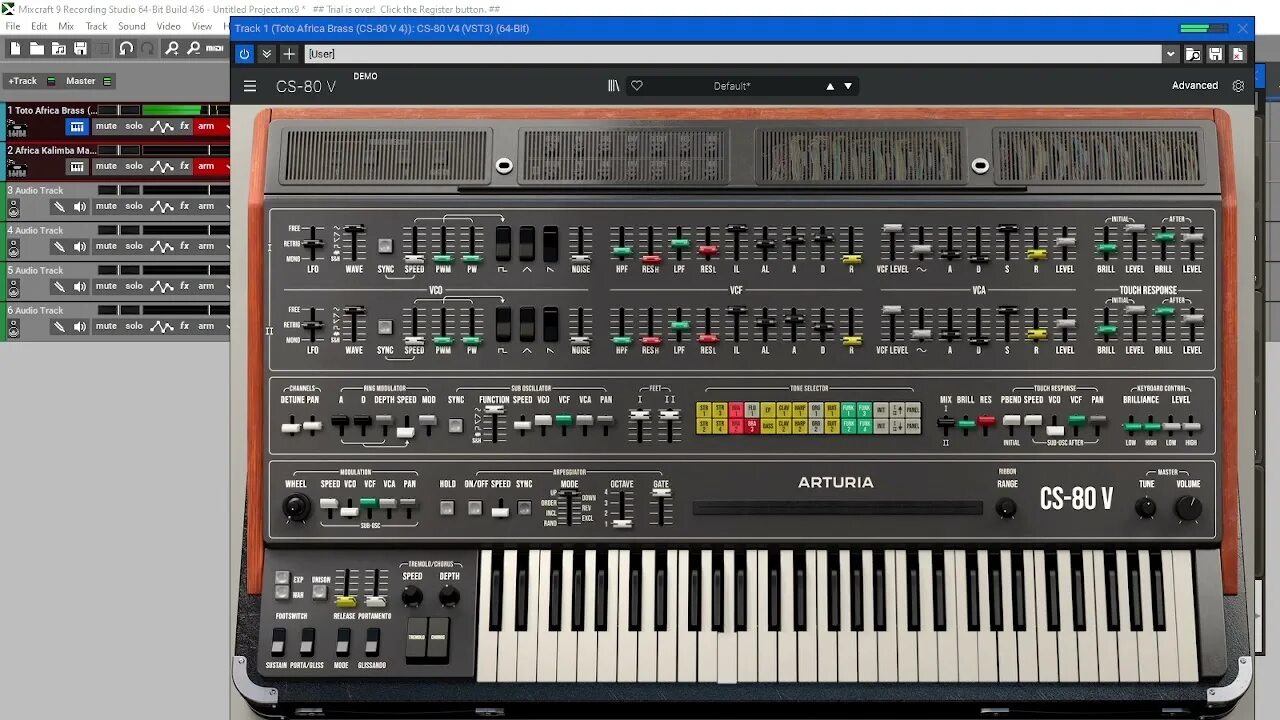
Task: Select next preset with down arrow
Action: (848, 86)
